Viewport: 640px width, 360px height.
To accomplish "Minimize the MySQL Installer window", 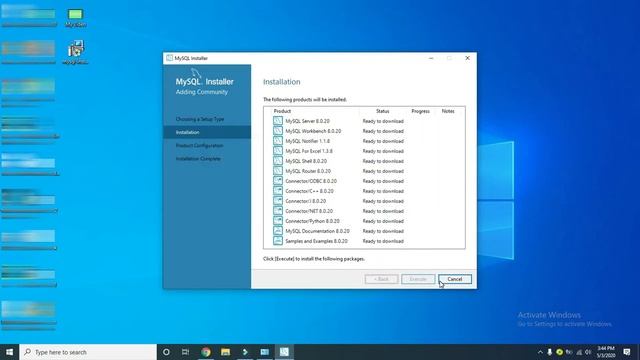I will point(431,58).
